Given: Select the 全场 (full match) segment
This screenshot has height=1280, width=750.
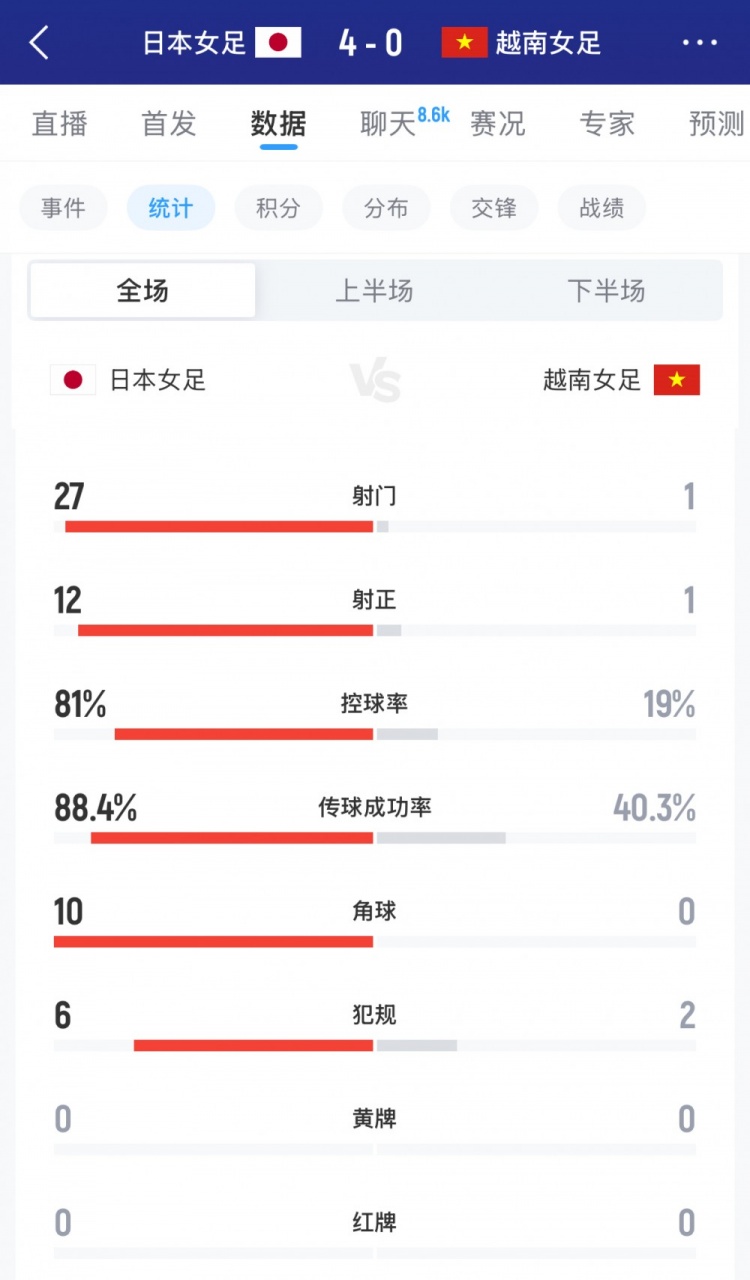Looking at the screenshot, I should 142,290.
